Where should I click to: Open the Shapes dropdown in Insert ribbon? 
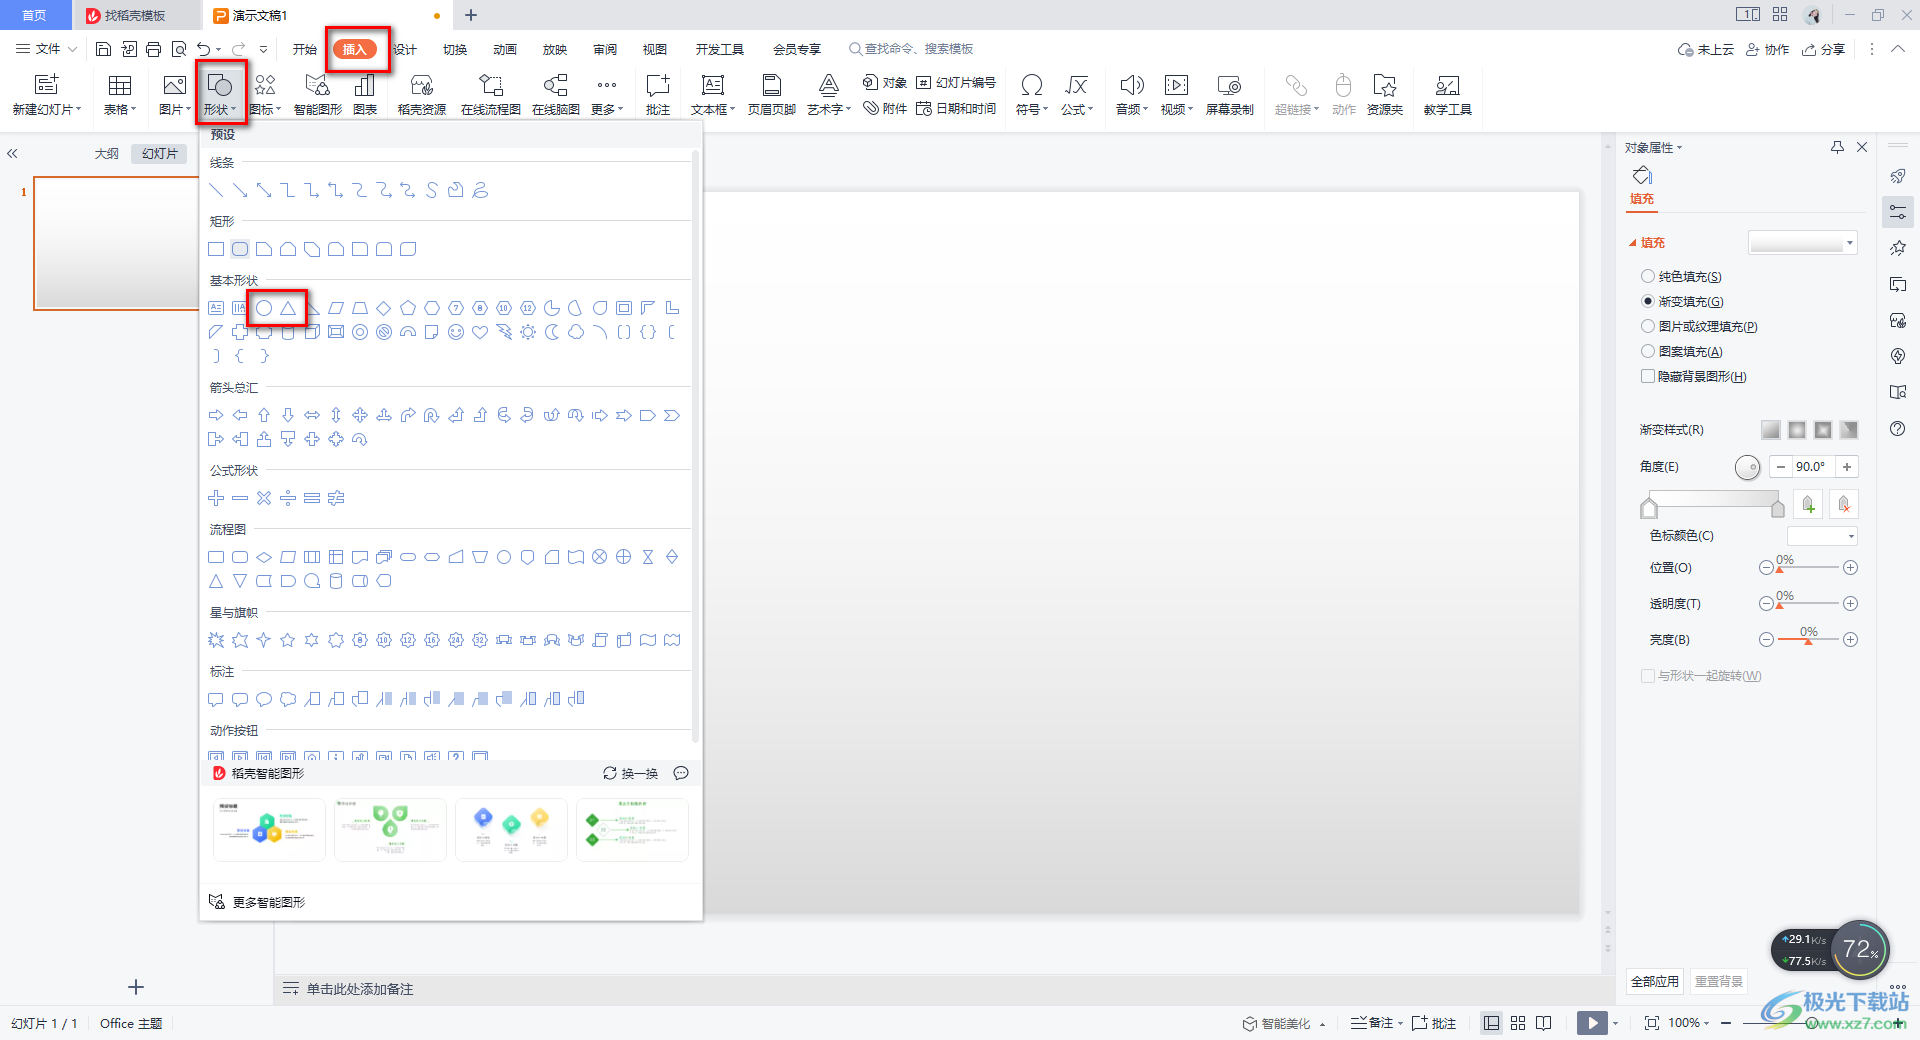[220, 94]
